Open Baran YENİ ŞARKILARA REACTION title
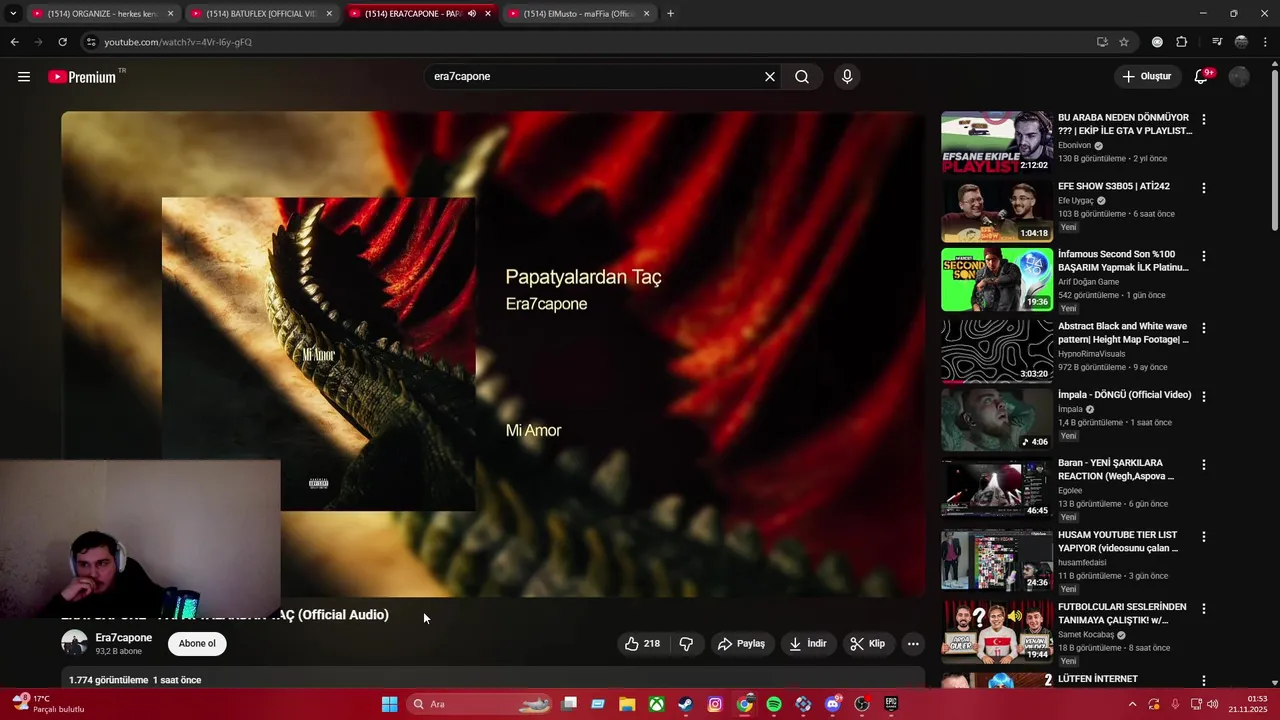Viewport: 1280px width, 720px height. [x=1116, y=470]
